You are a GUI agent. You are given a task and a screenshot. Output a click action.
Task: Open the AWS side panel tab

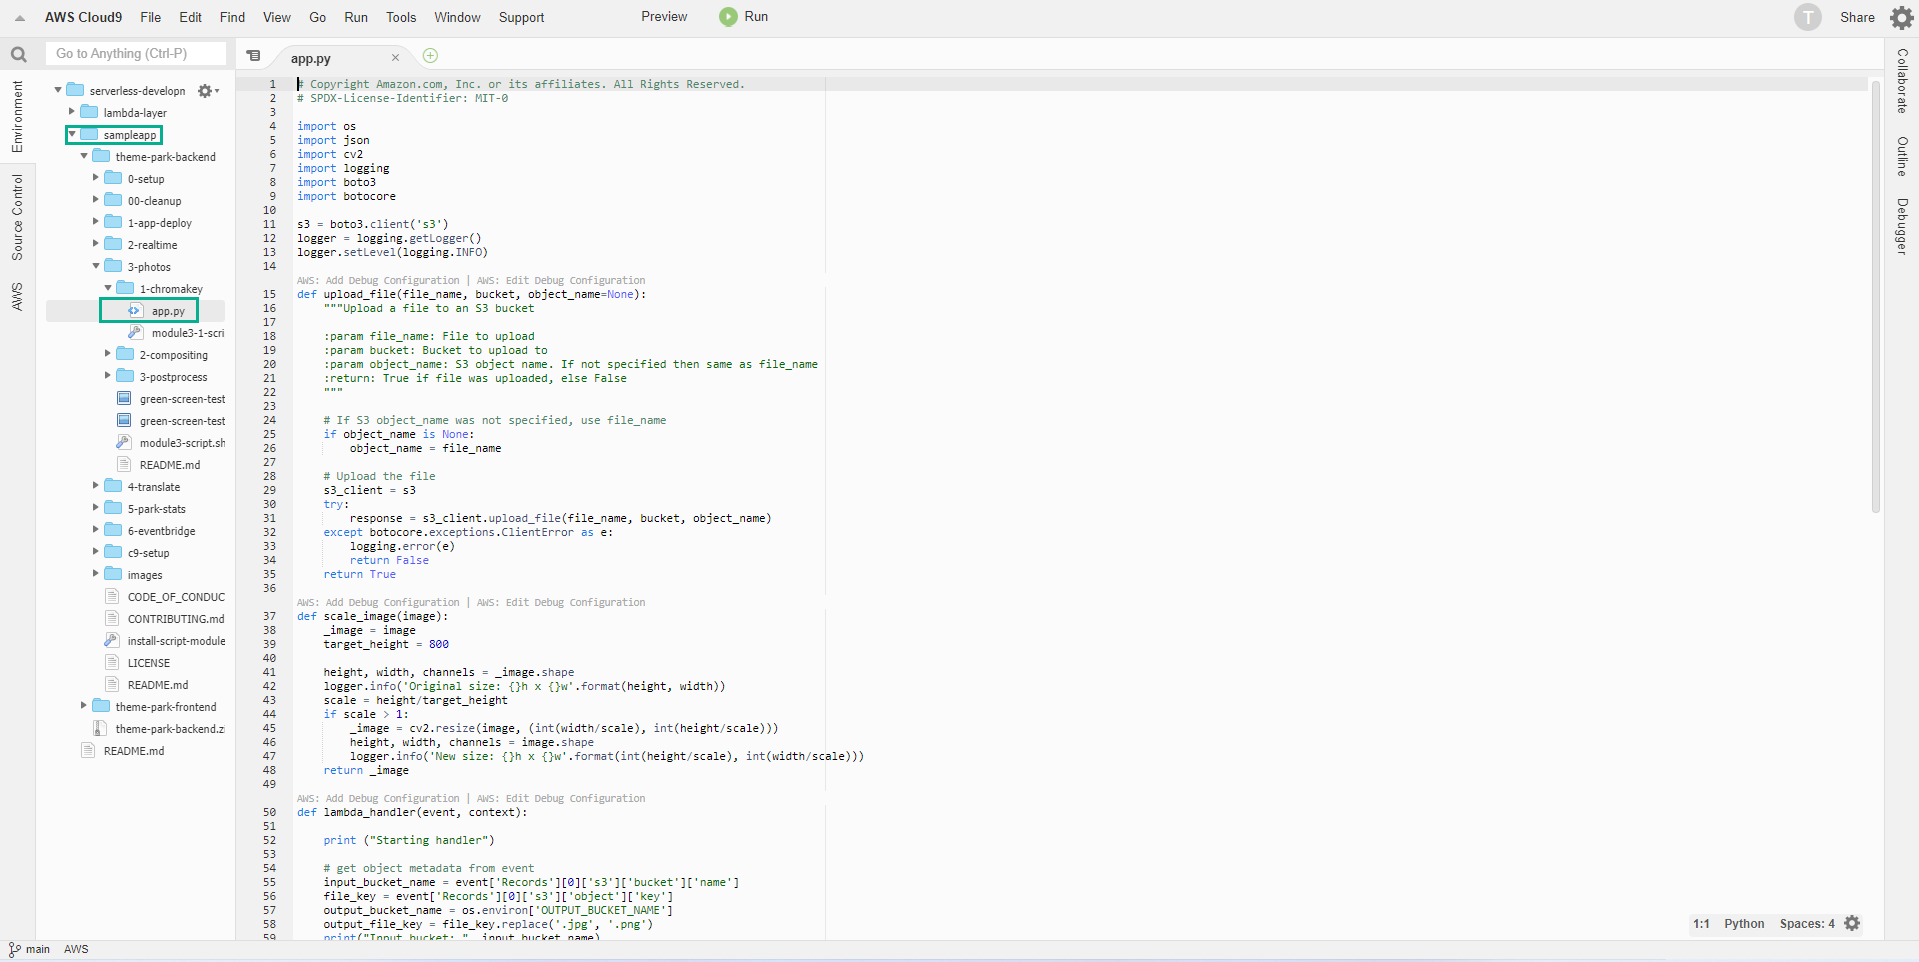tap(17, 296)
